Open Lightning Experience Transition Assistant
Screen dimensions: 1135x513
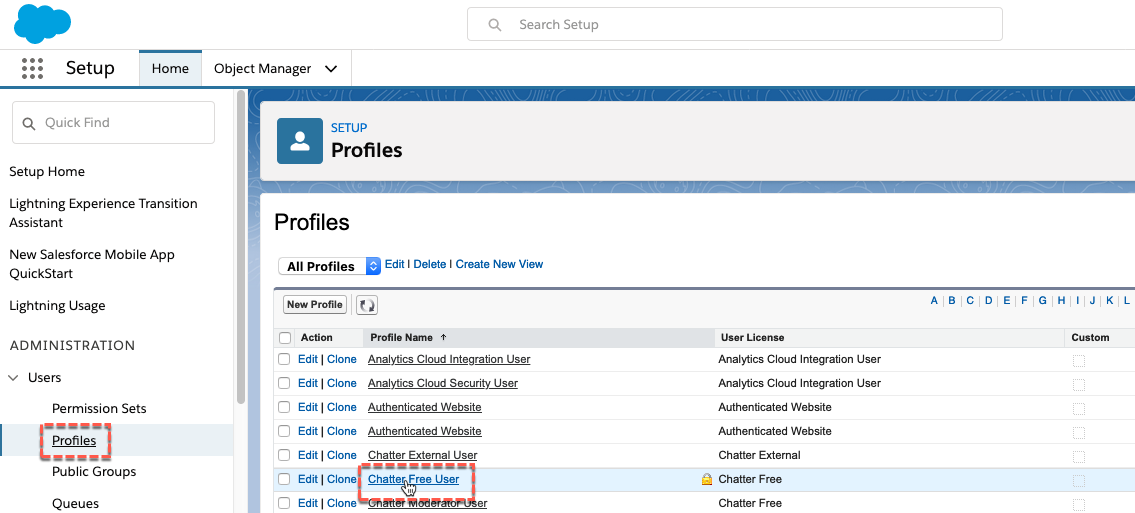pyautogui.click(x=103, y=213)
